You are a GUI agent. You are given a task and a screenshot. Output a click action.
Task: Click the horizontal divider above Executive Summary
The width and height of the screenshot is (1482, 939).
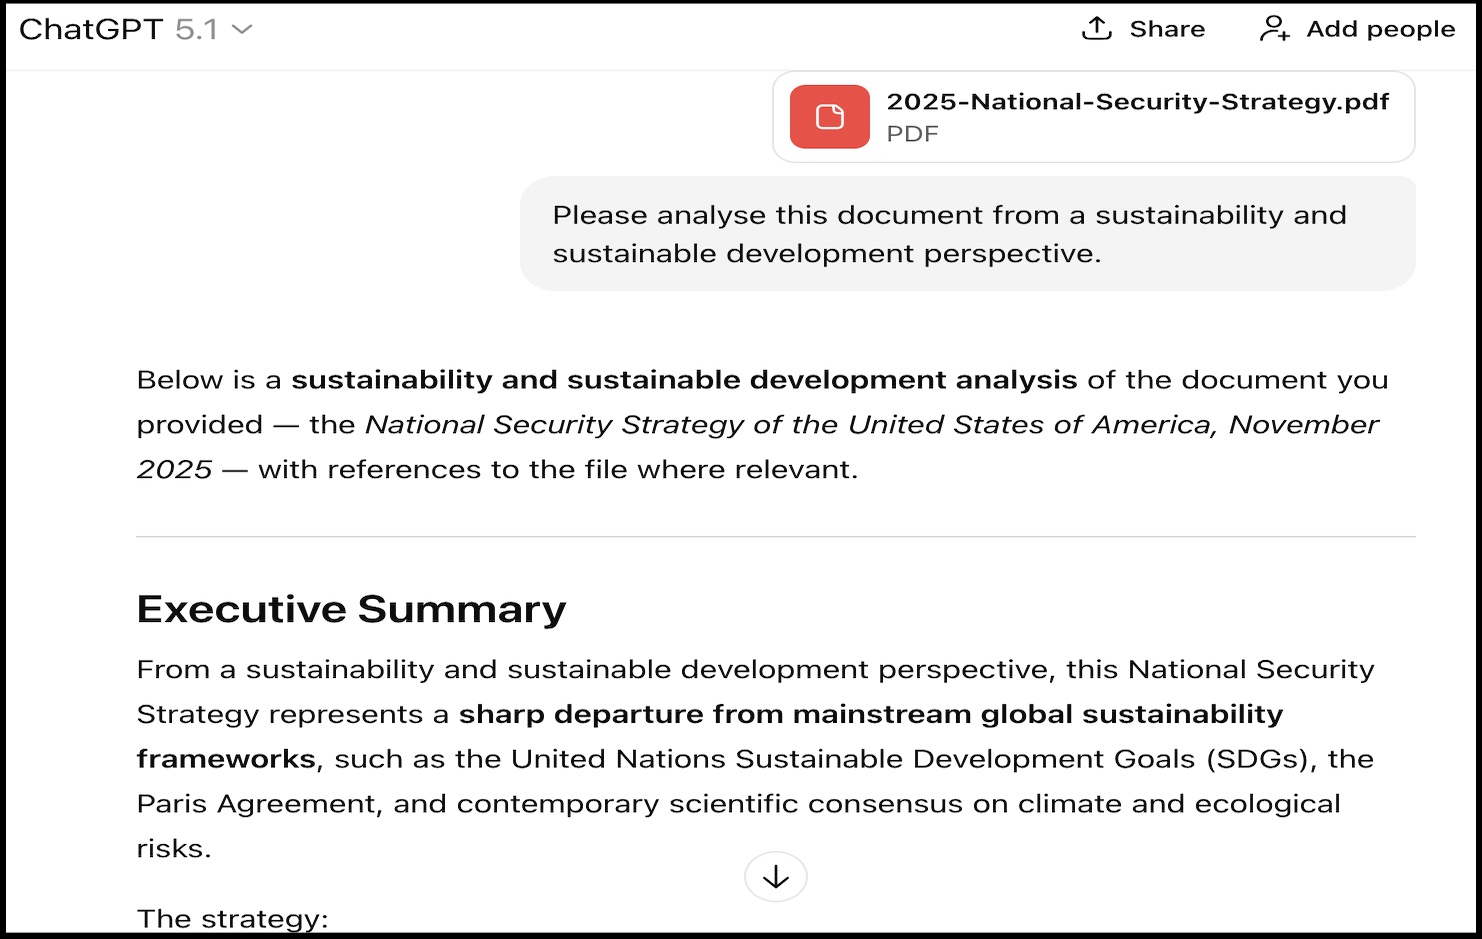775,537
